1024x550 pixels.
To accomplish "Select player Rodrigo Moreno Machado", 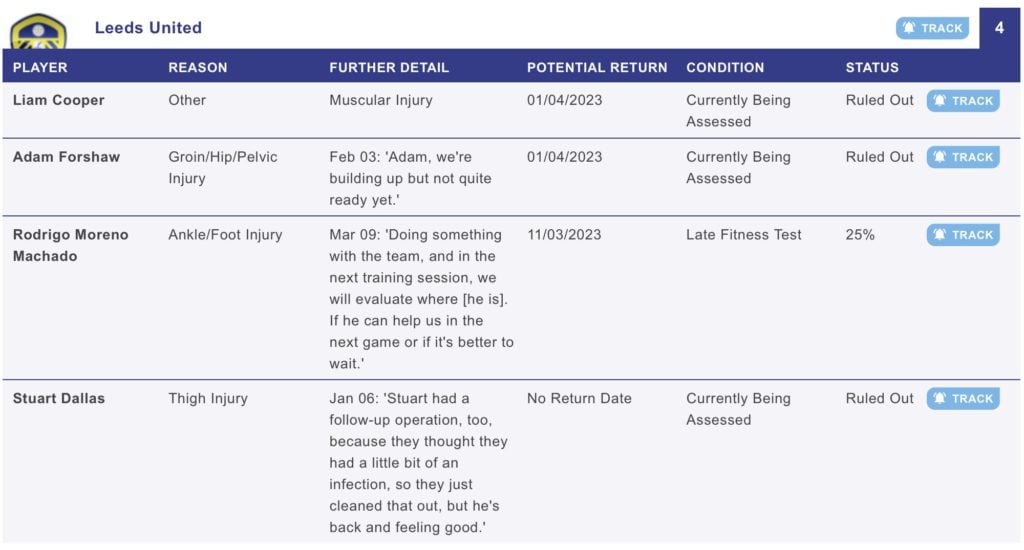I will tap(71, 245).
